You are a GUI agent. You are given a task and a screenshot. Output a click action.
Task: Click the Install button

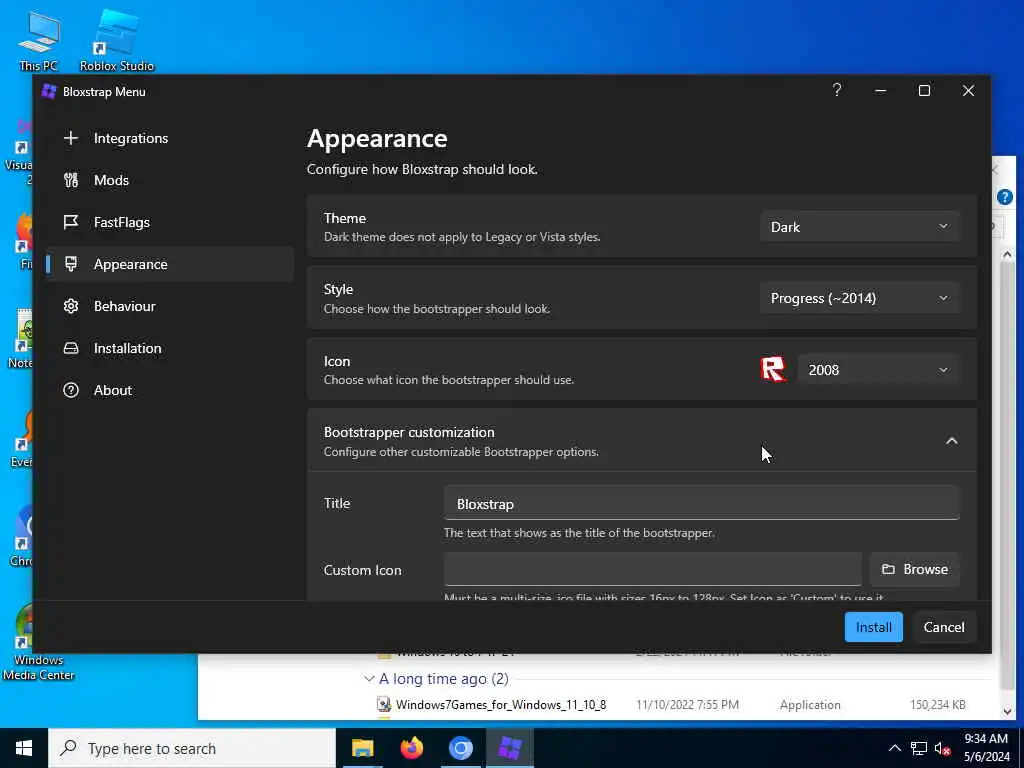tap(873, 627)
